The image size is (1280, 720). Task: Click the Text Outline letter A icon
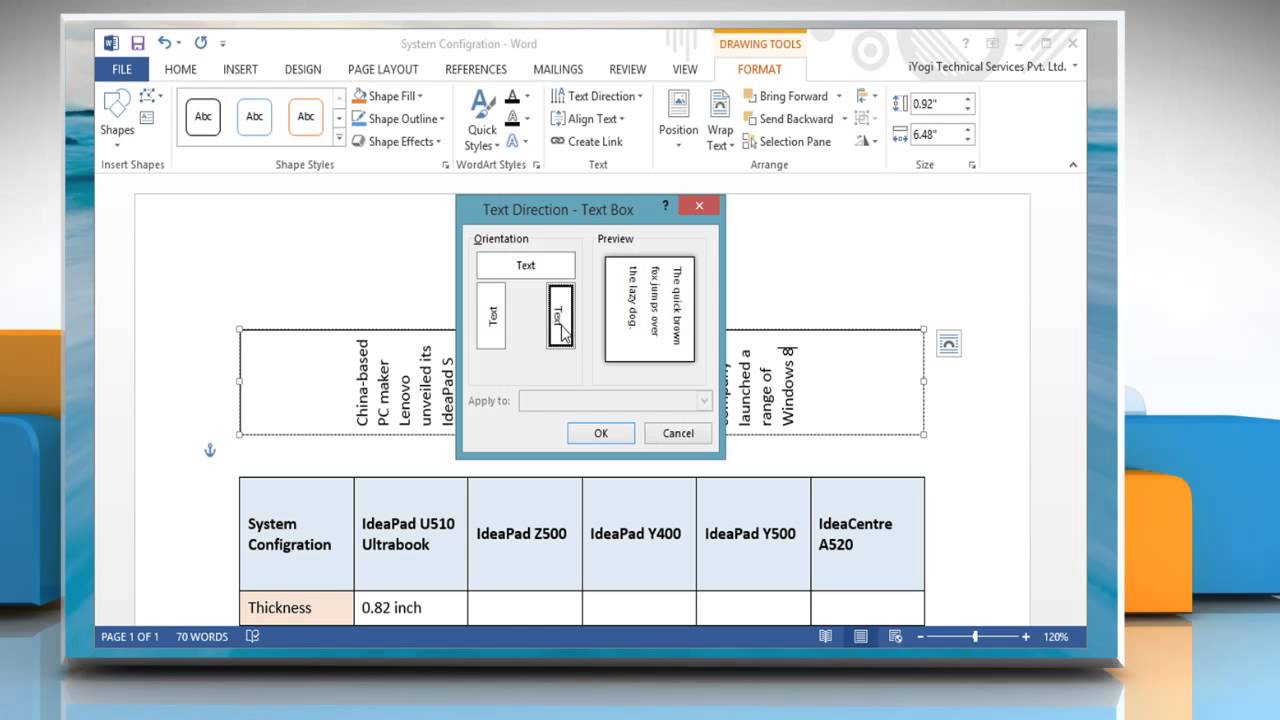(x=512, y=119)
